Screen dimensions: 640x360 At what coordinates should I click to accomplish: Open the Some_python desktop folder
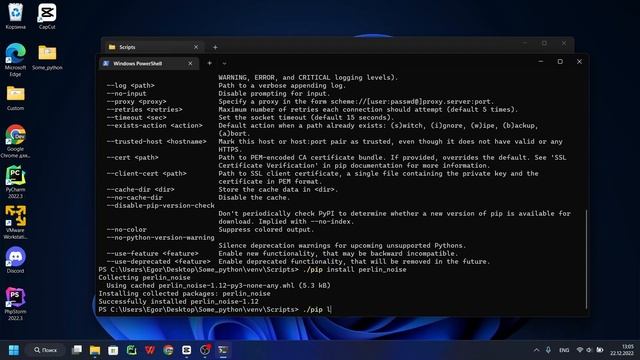point(47,57)
